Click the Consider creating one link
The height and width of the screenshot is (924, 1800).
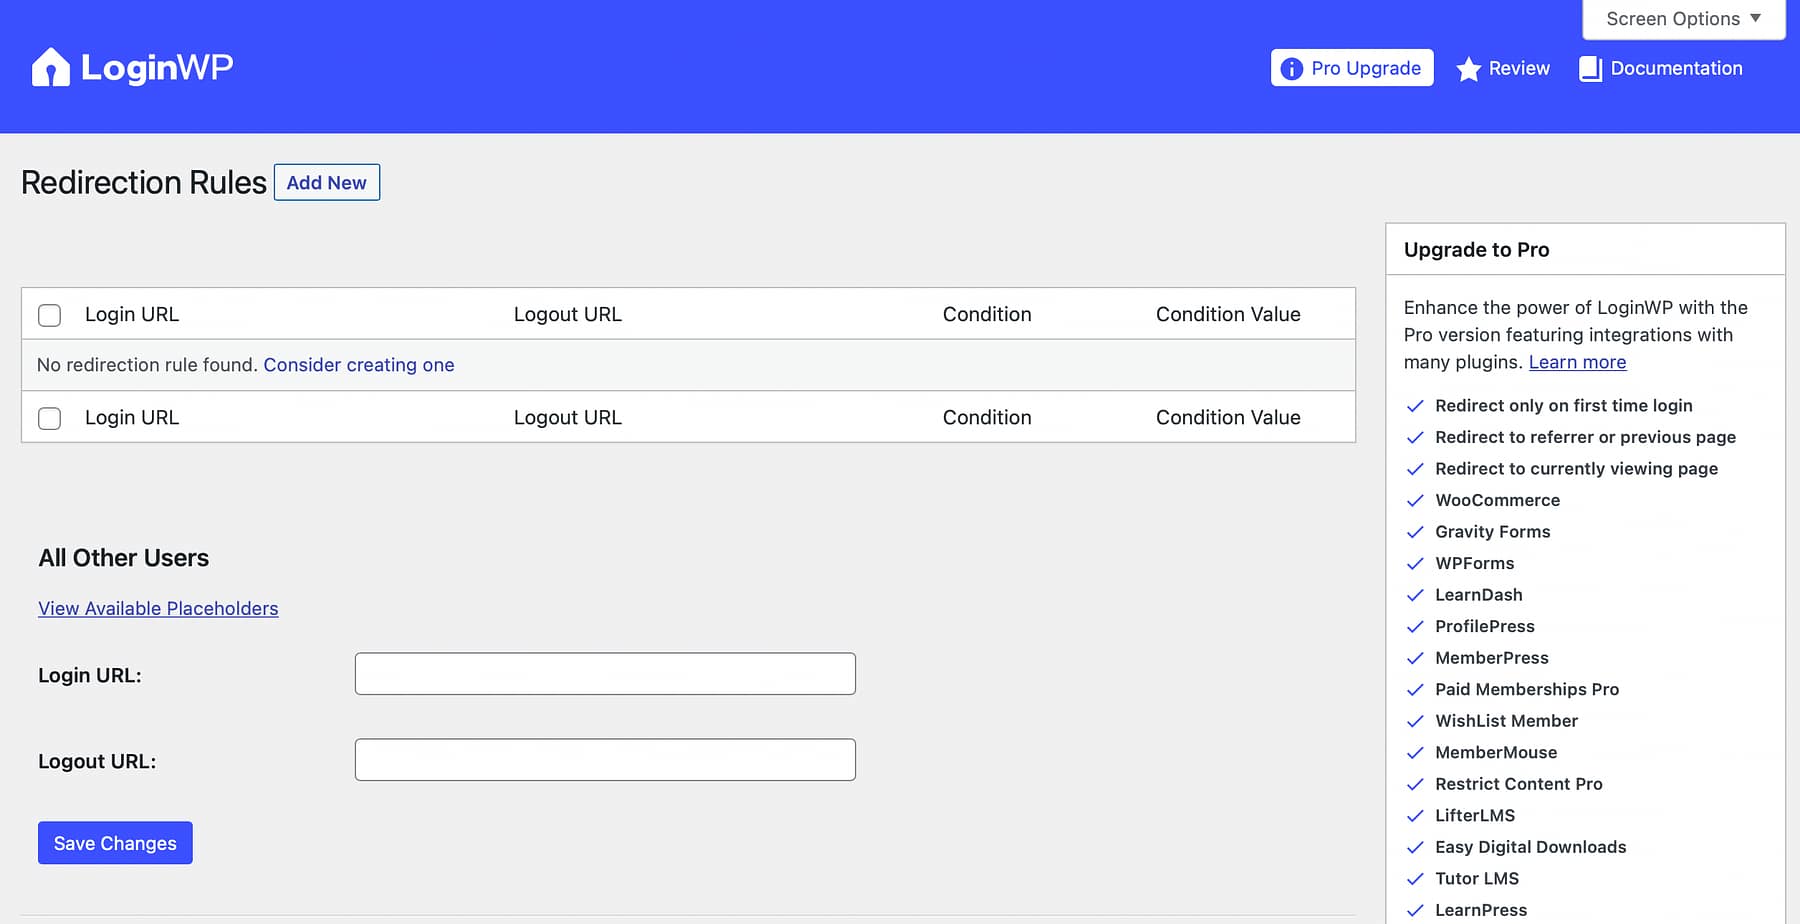[x=358, y=364]
